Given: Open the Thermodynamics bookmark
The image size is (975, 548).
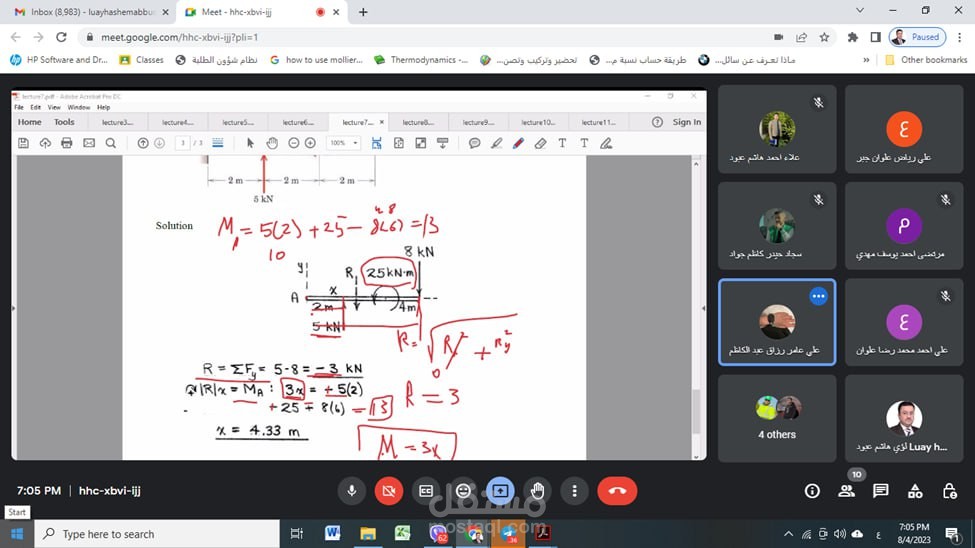Looking at the screenshot, I should point(421,60).
